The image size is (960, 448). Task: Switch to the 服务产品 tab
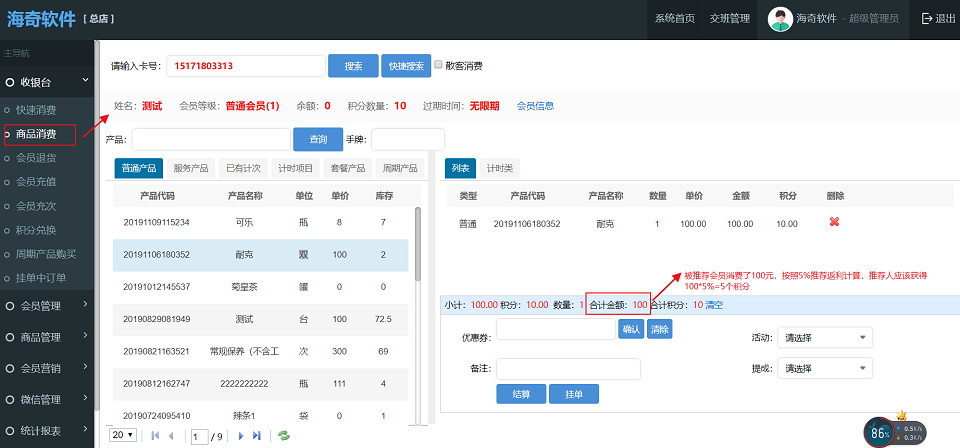click(x=190, y=168)
